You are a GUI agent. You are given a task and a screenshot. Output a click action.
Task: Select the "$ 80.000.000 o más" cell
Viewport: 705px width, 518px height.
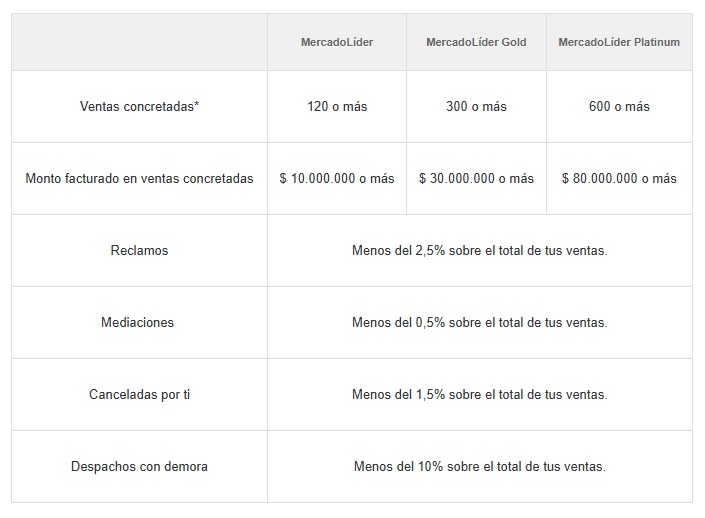[x=619, y=178]
